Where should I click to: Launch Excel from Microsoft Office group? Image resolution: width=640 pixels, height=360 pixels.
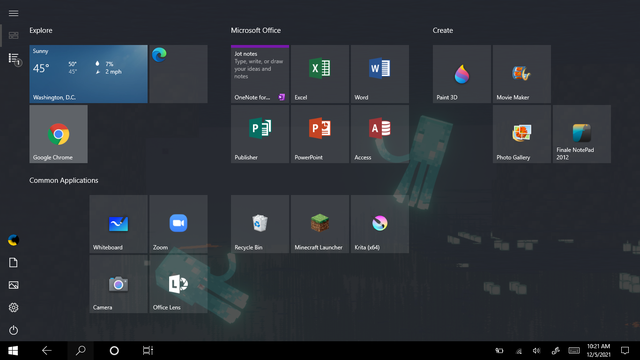coord(320,74)
